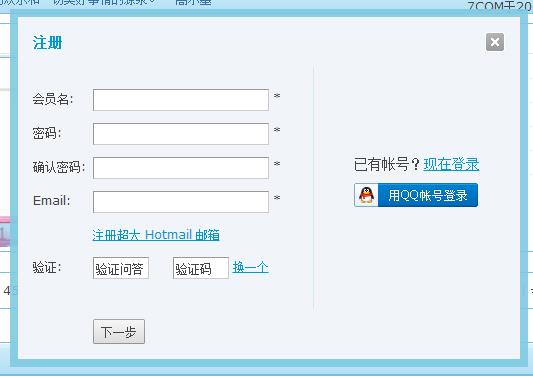Click the 下一步 button

119,331
